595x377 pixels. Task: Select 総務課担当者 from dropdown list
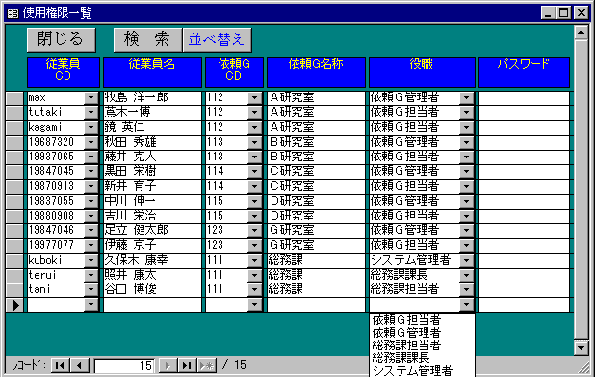406,346
